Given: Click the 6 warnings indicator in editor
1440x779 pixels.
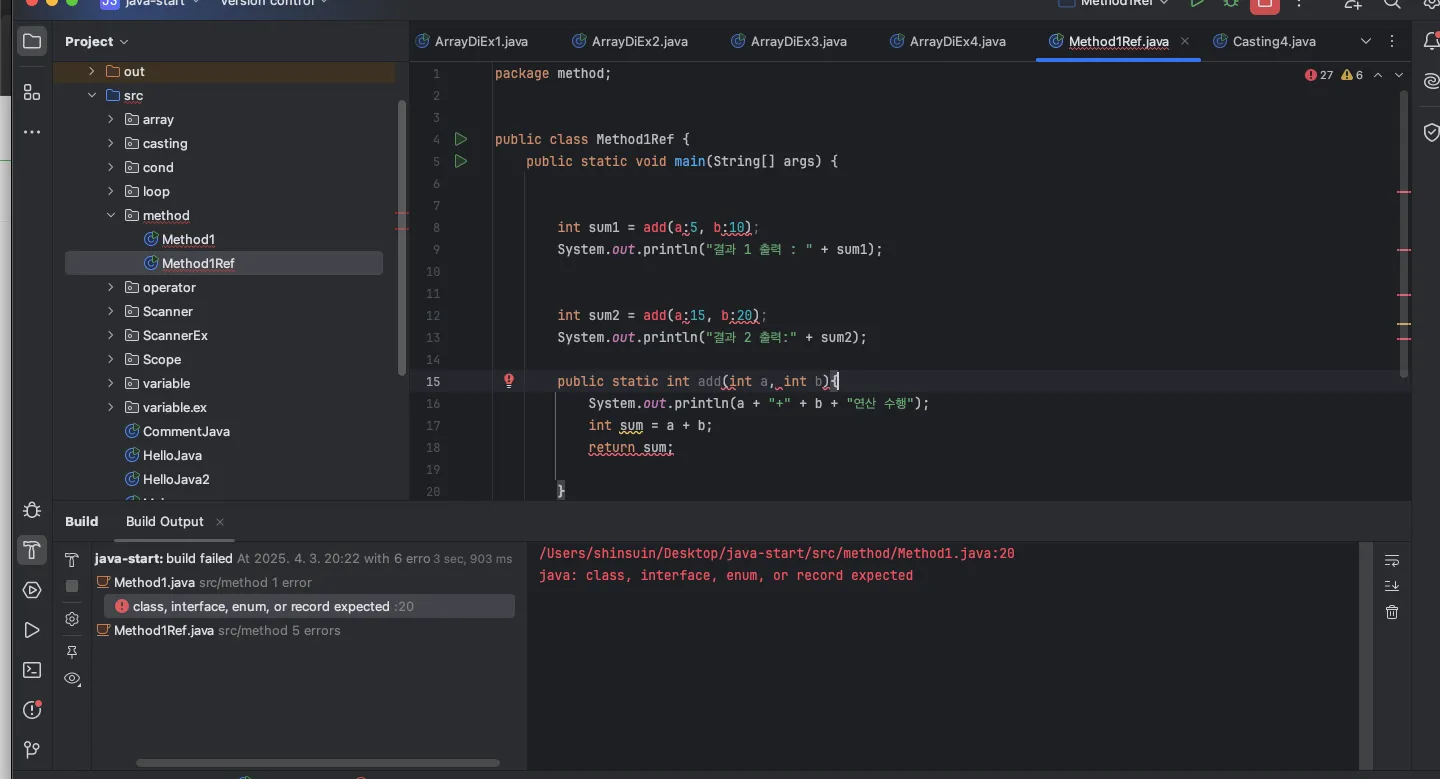Looking at the screenshot, I should point(1352,75).
